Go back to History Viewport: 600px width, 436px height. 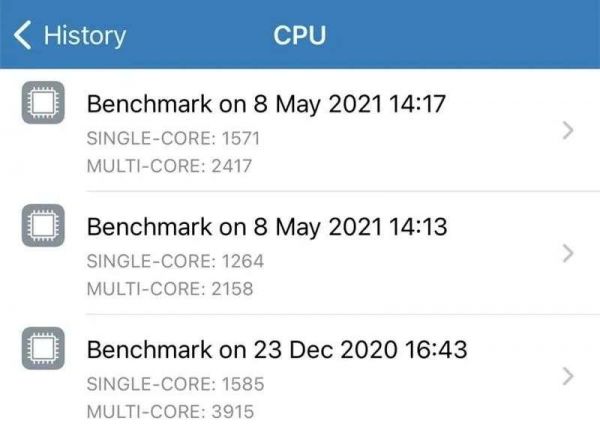tap(84, 36)
